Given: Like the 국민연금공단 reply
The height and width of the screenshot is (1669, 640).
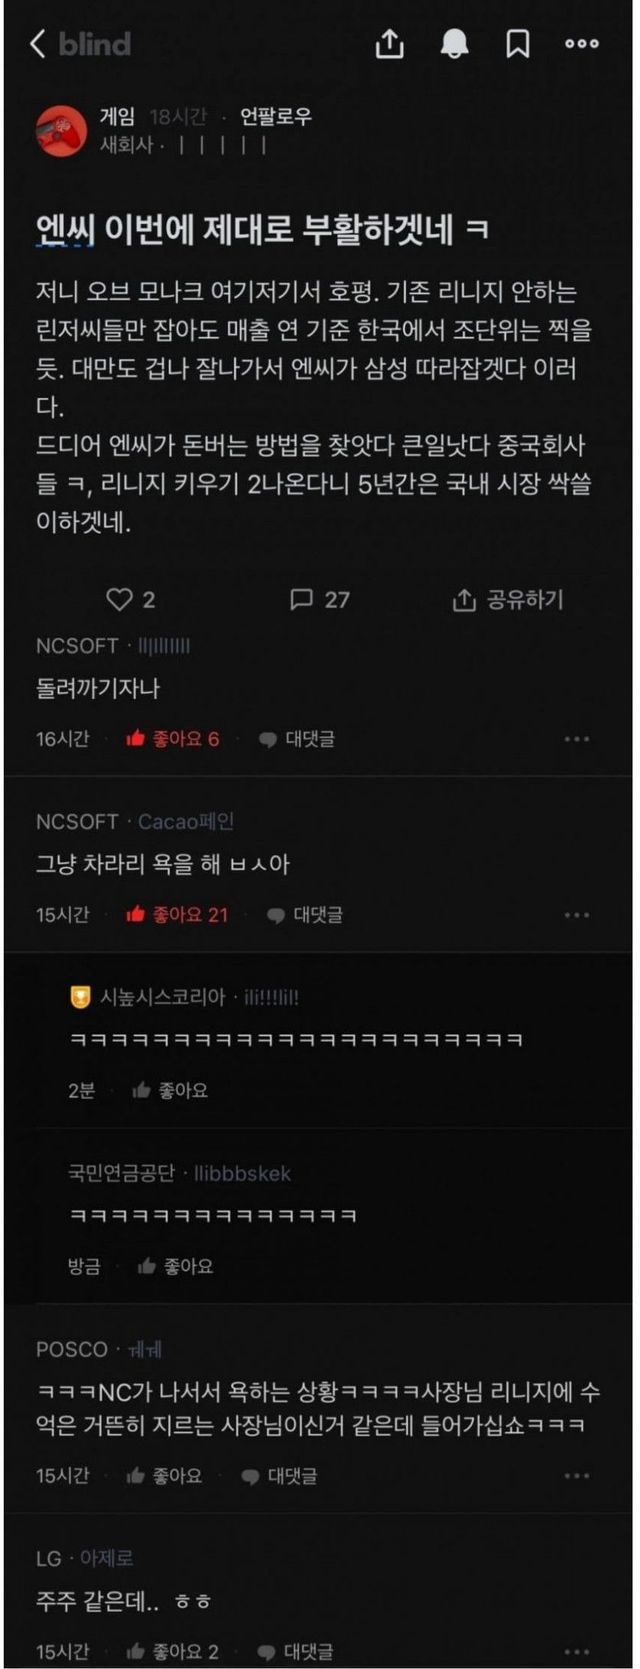Looking at the screenshot, I should [175, 1266].
